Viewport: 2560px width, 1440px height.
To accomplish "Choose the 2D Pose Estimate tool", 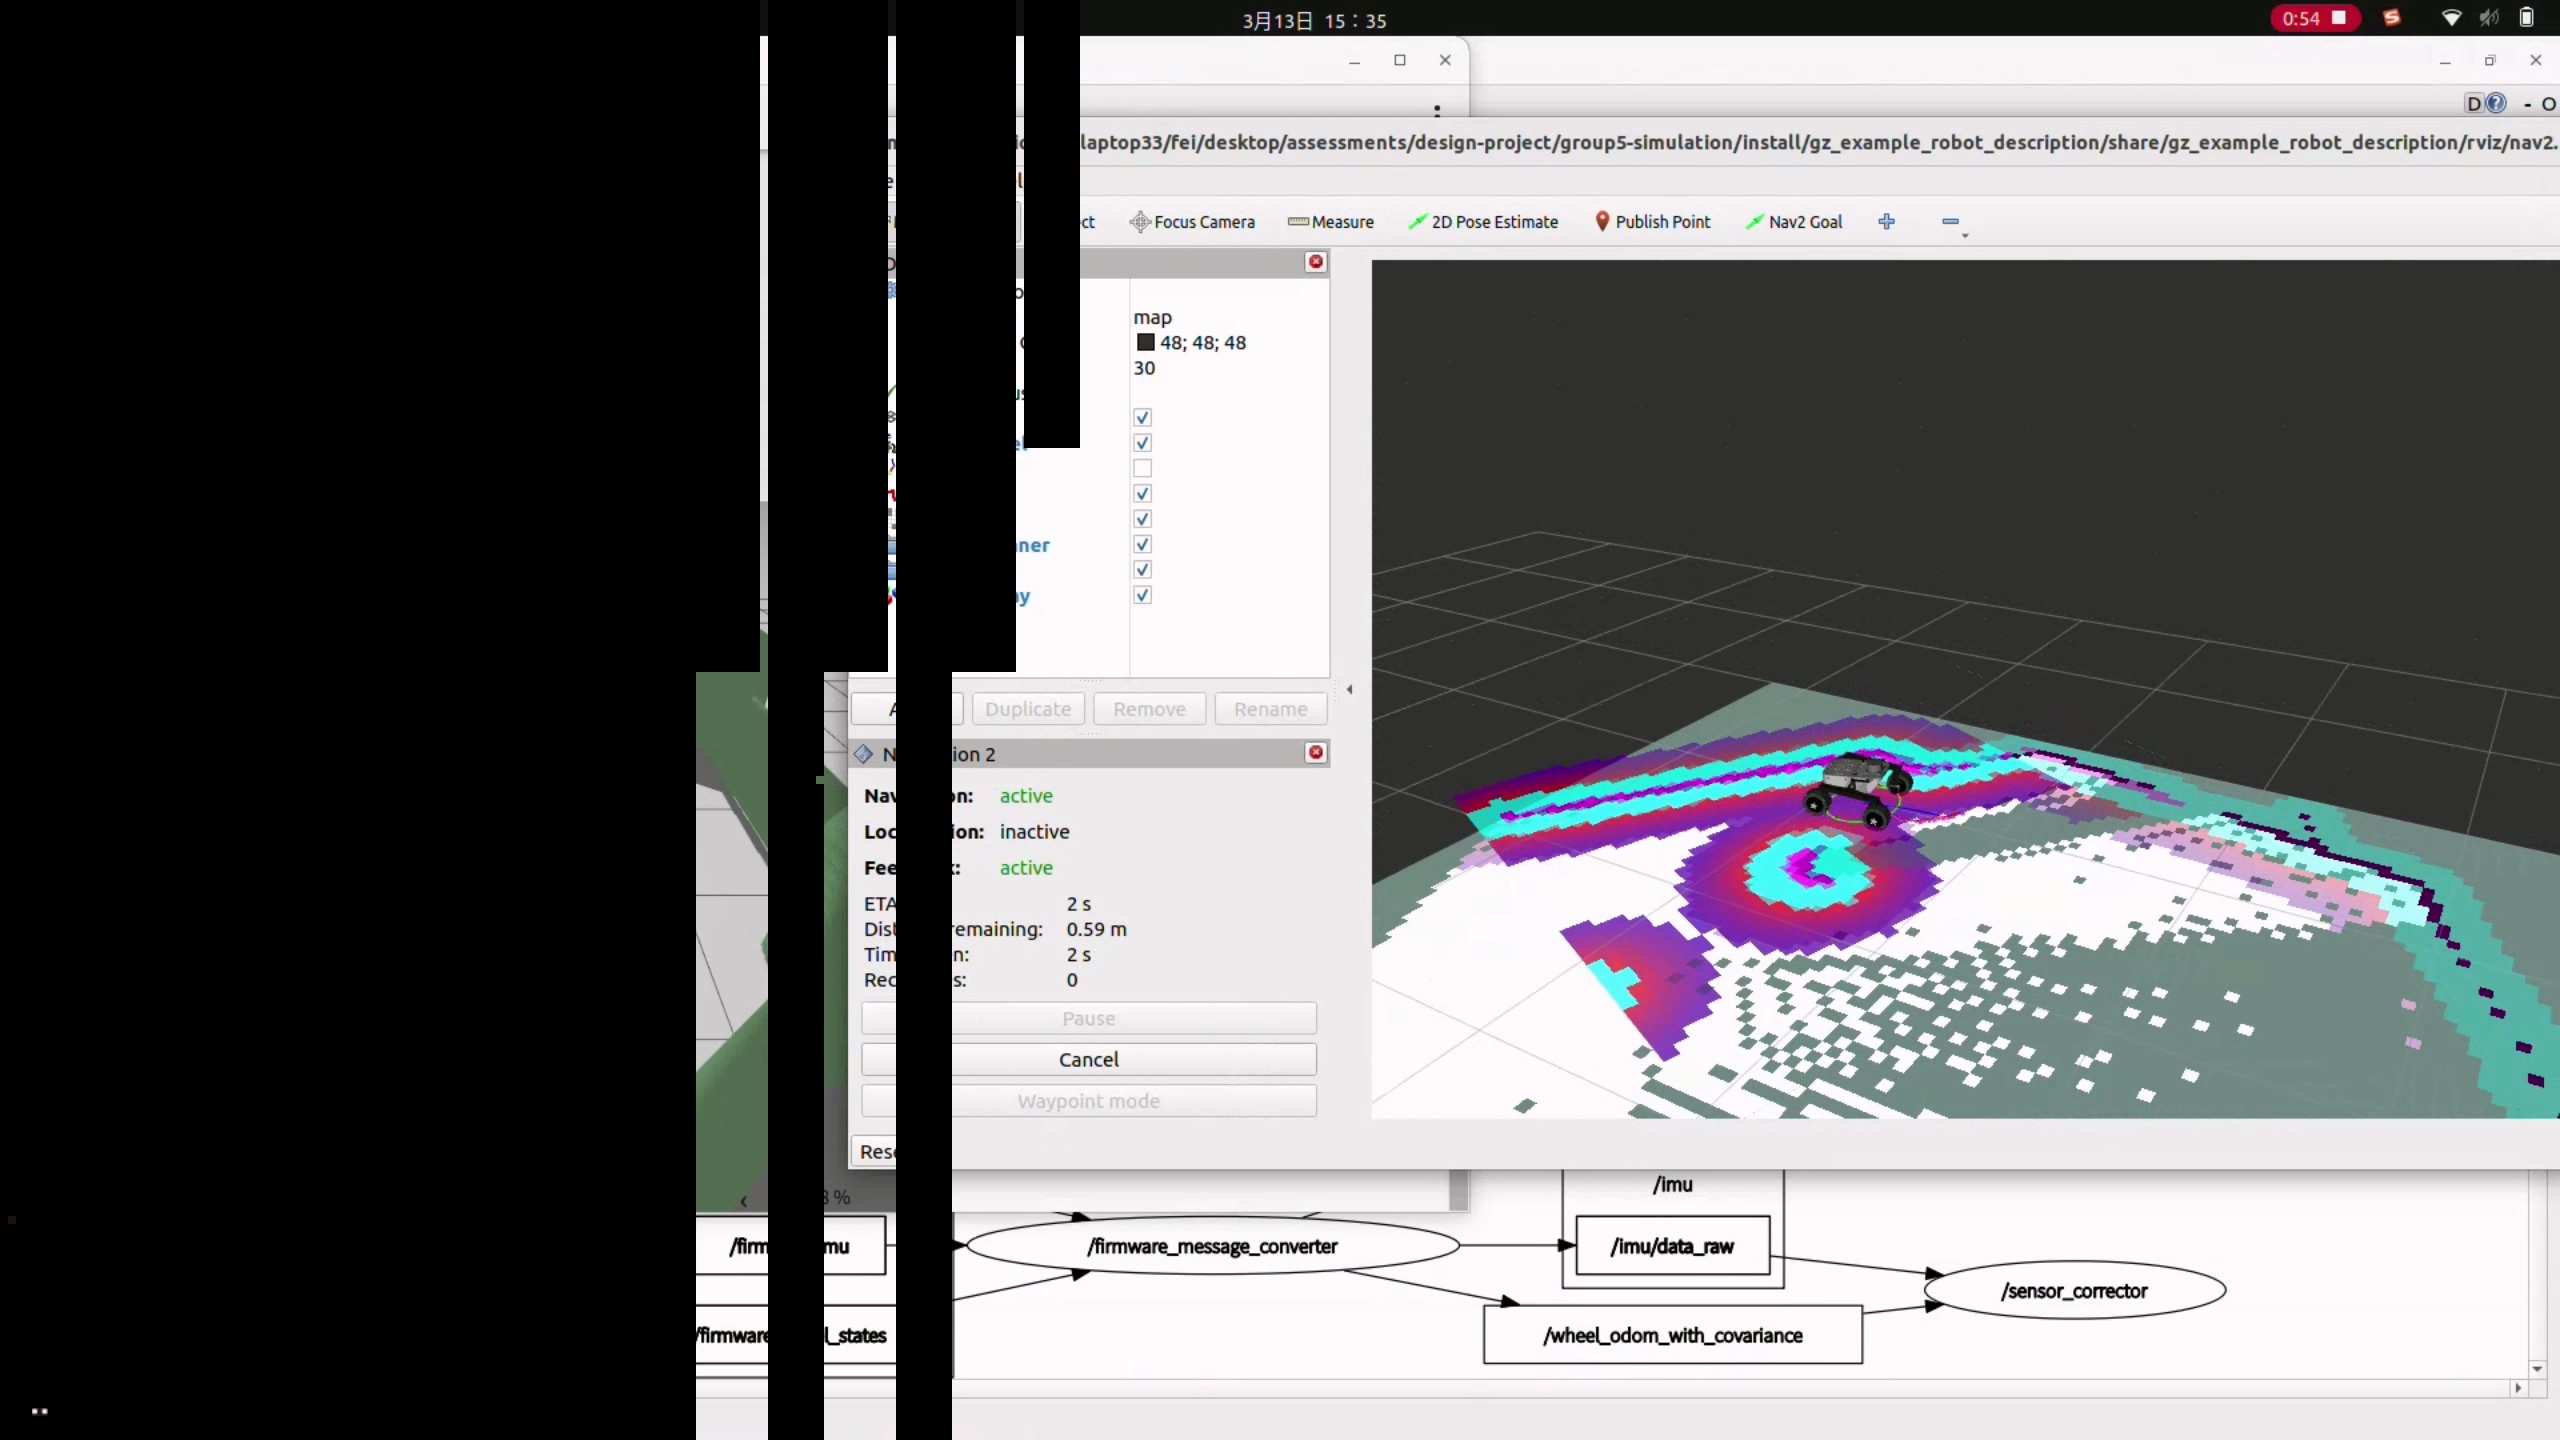I will pyautogui.click(x=1483, y=222).
